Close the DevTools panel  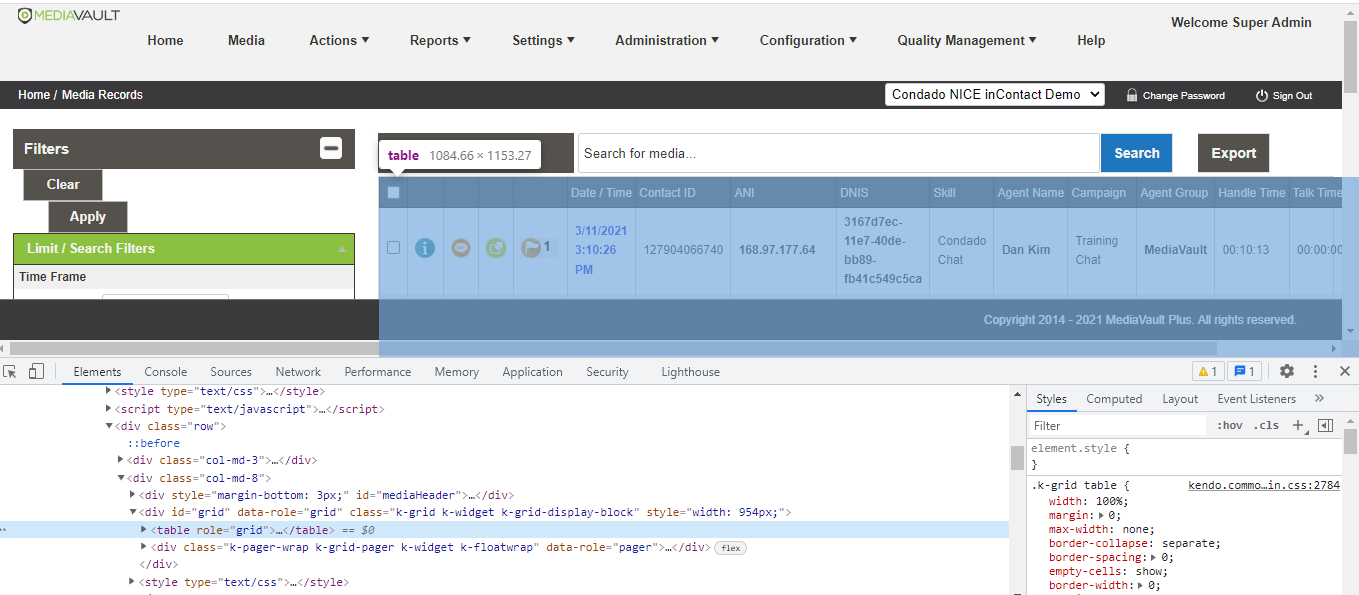click(x=1345, y=371)
